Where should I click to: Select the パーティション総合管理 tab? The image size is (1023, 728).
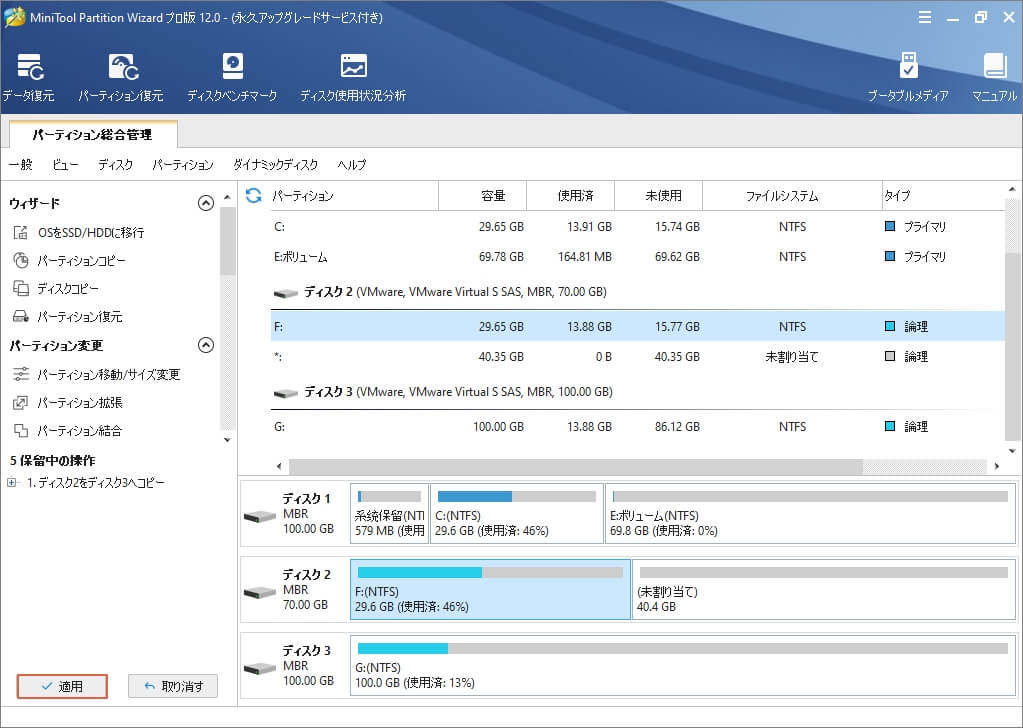tap(92, 134)
